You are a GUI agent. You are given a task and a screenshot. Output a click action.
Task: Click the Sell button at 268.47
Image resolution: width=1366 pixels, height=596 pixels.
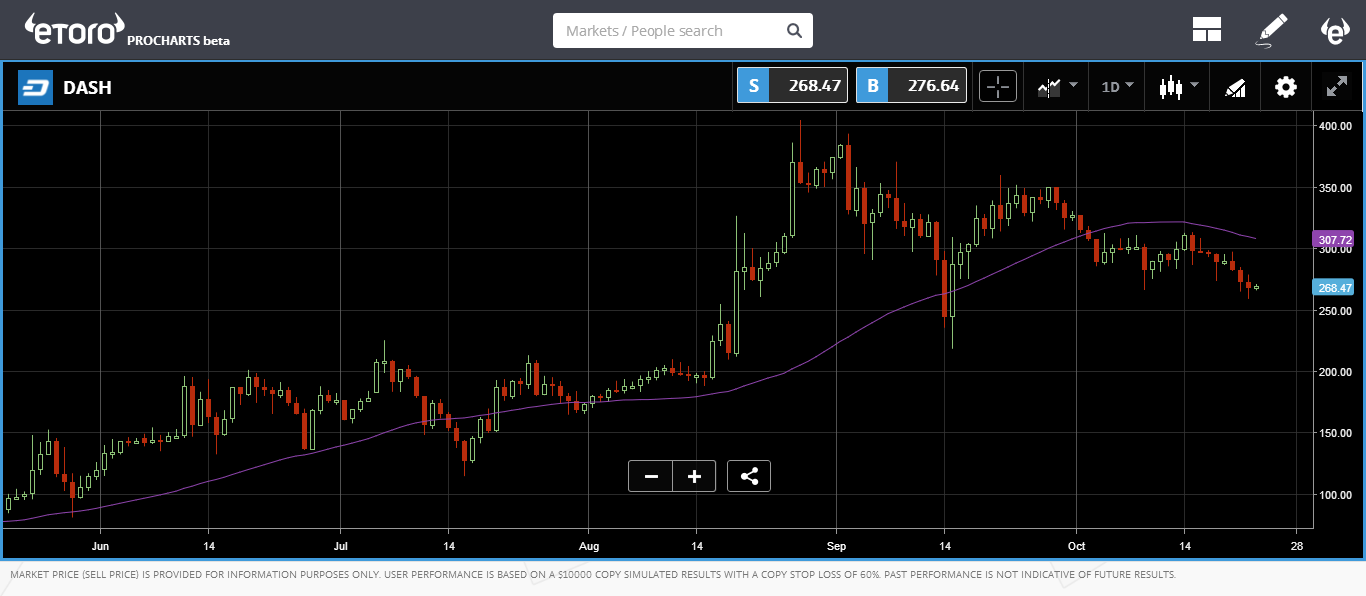[x=792, y=85]
